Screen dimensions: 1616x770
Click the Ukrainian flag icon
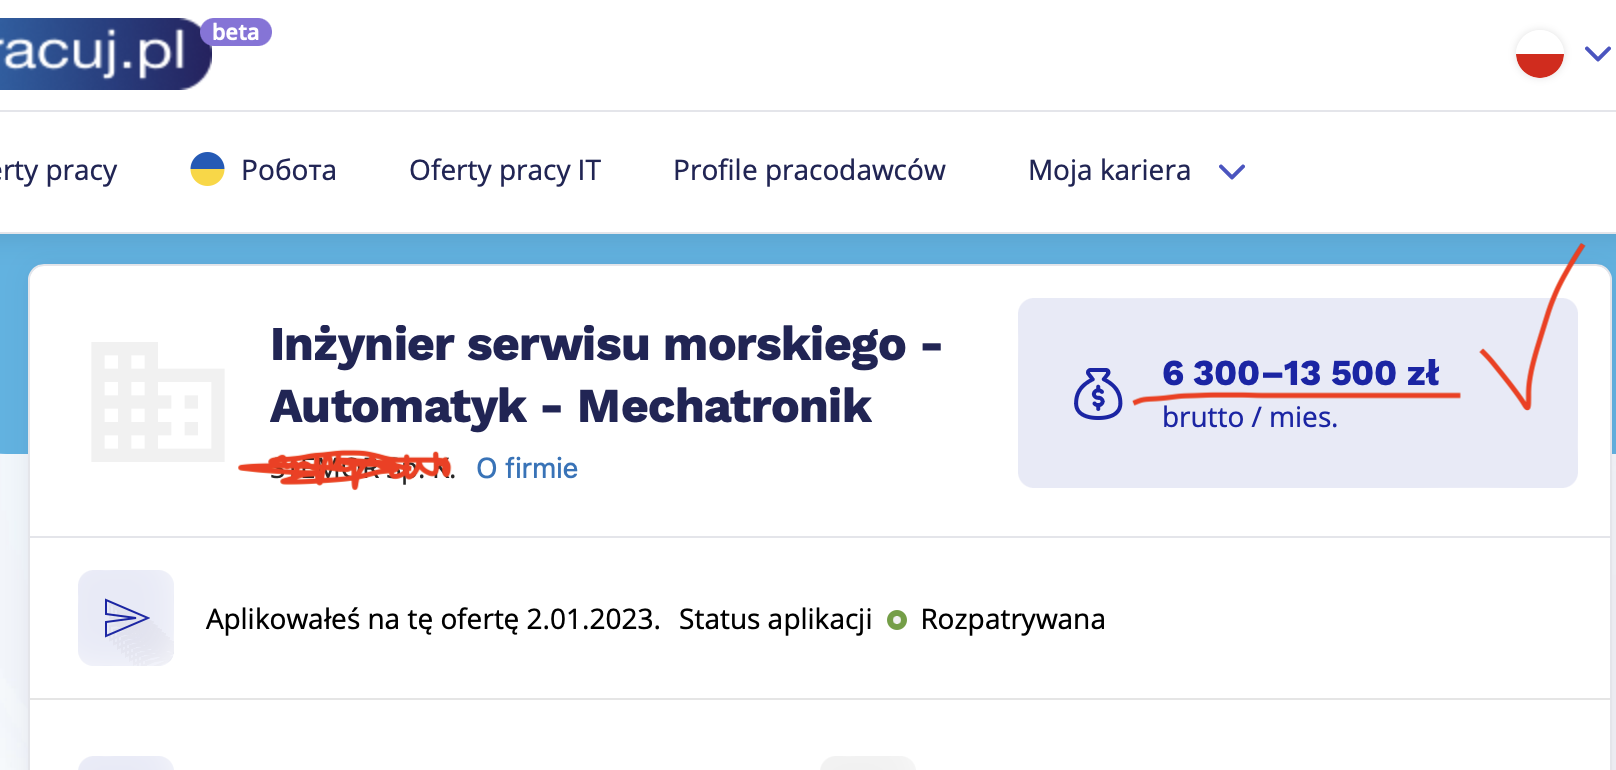(207, 169)
